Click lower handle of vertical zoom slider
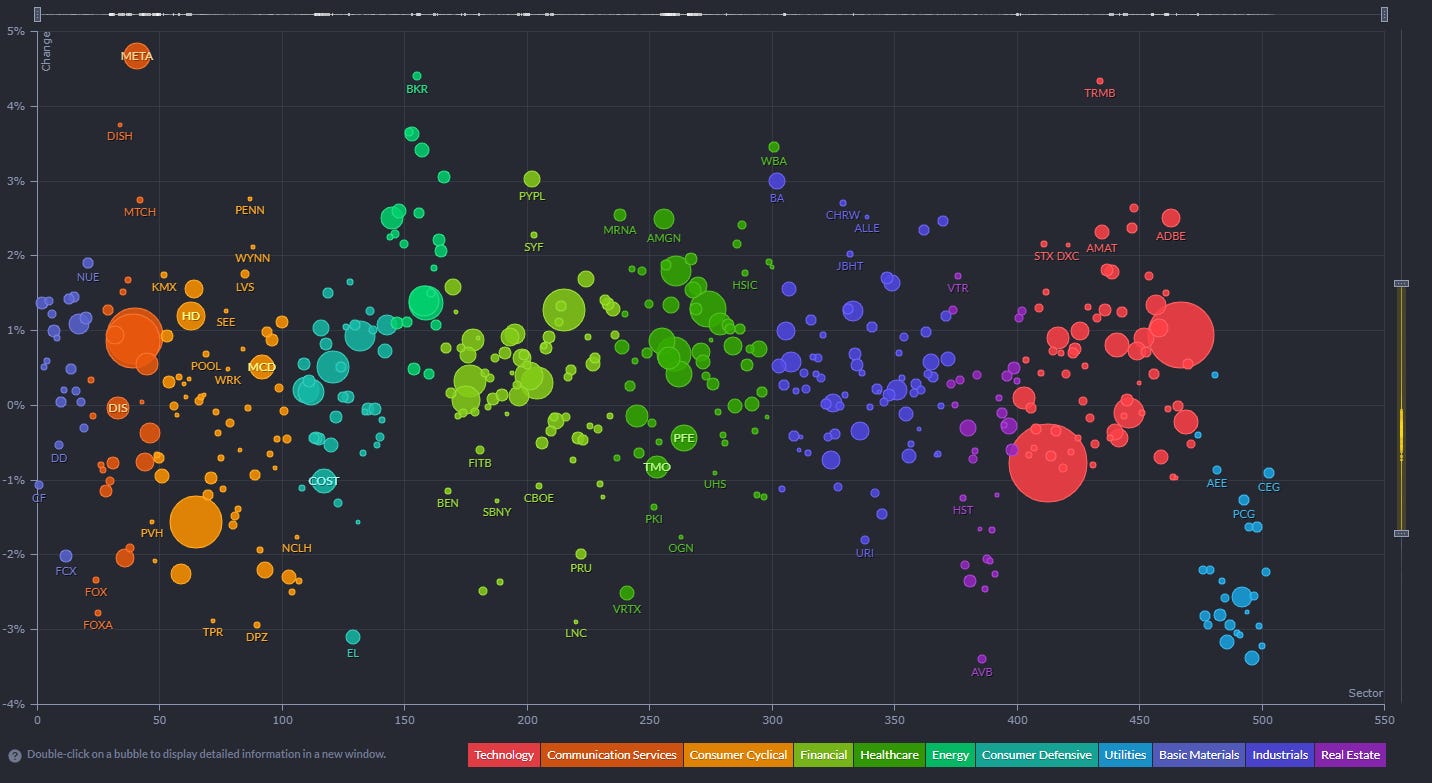Image resolution: width=1432 pixels, height=783 pixels. point(1401,533)
